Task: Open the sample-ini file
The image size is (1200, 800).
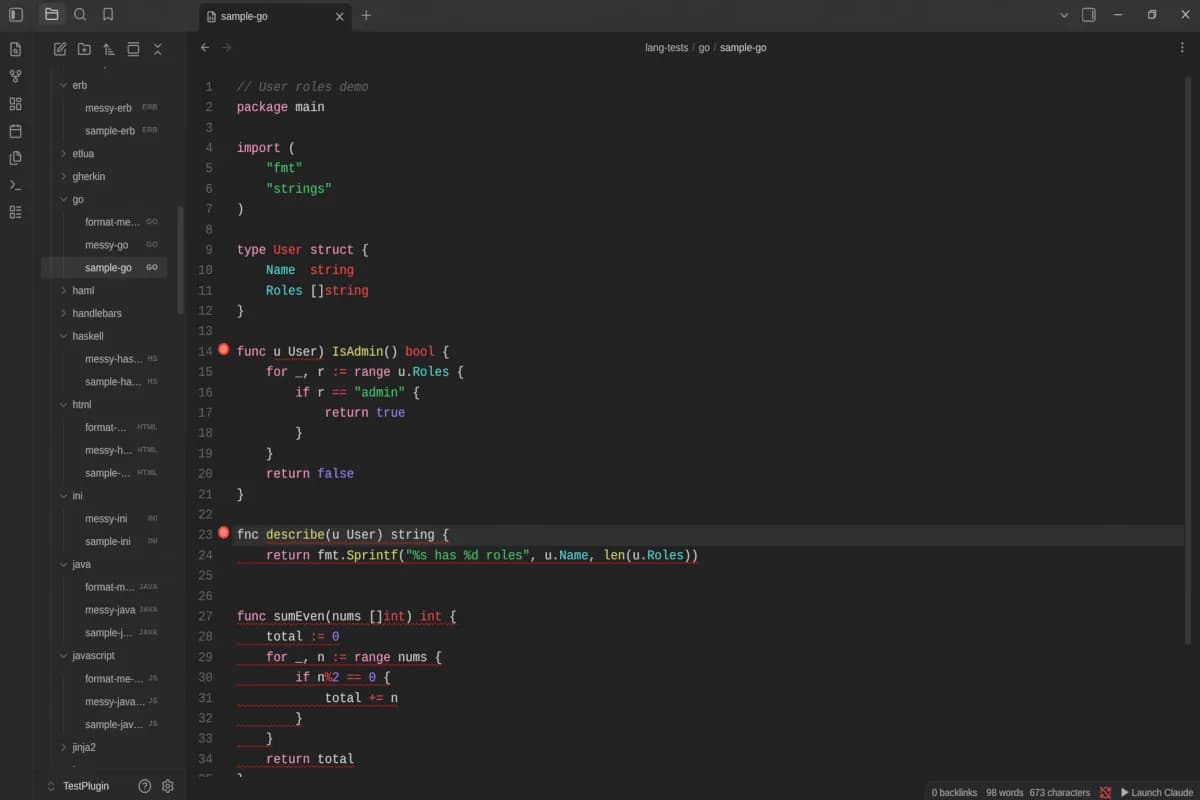Action: click(108, 541)
